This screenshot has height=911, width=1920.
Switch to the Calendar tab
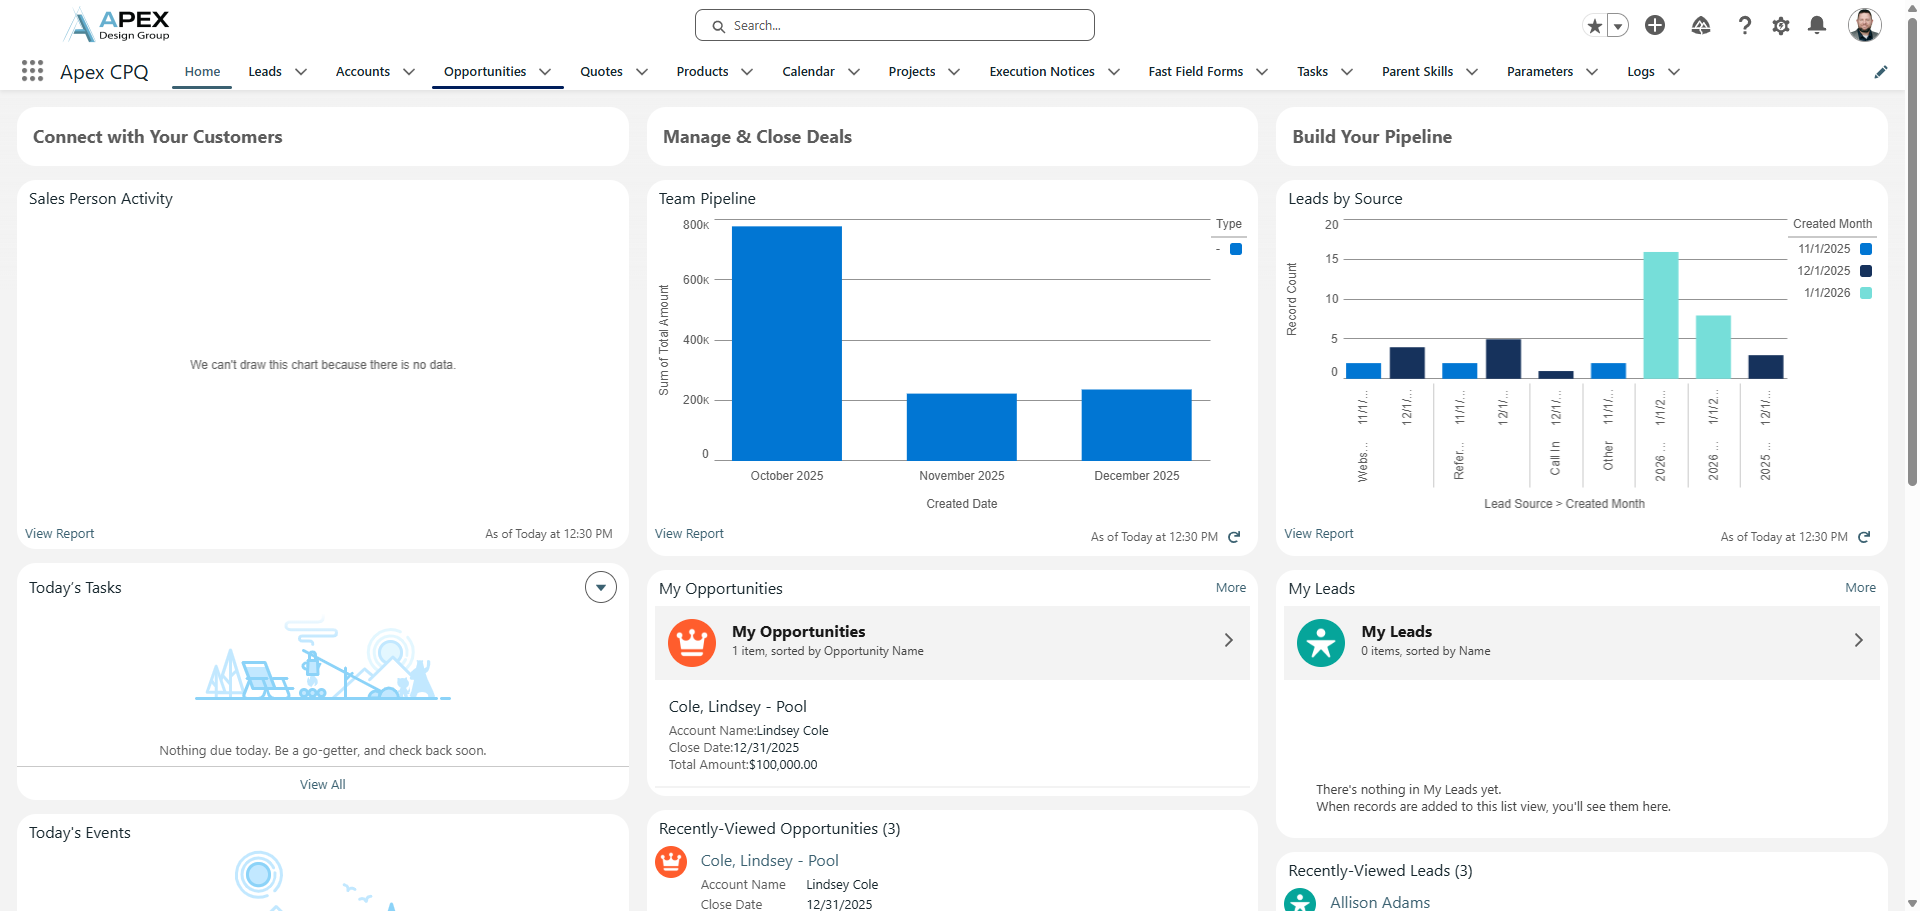808,72
